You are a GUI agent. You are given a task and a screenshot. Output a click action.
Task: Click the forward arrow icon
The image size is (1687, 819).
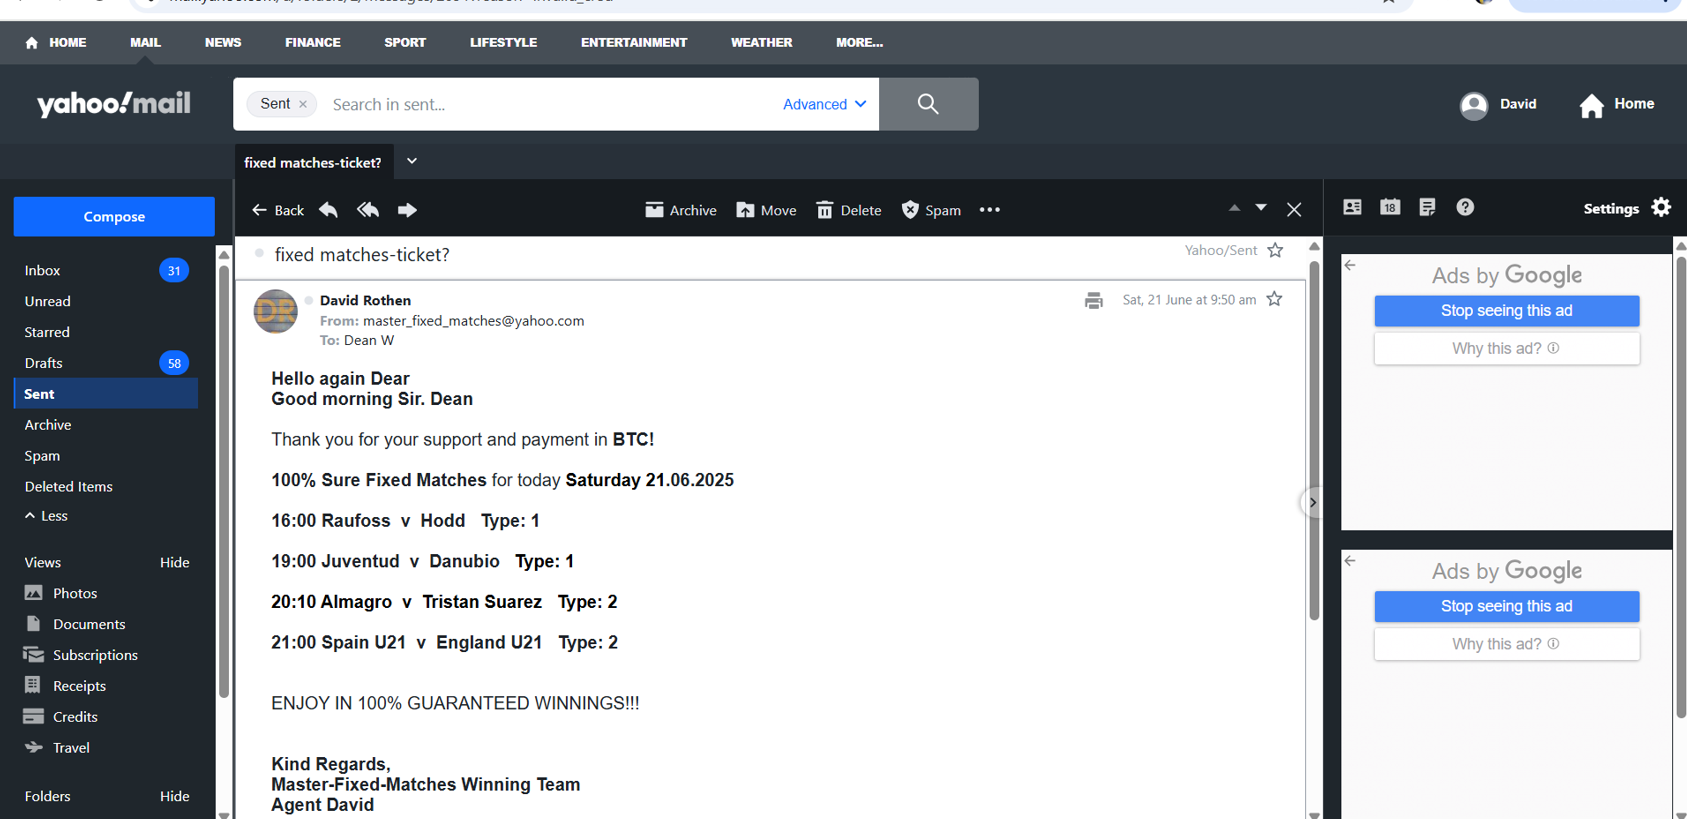(x=407, y=210)
